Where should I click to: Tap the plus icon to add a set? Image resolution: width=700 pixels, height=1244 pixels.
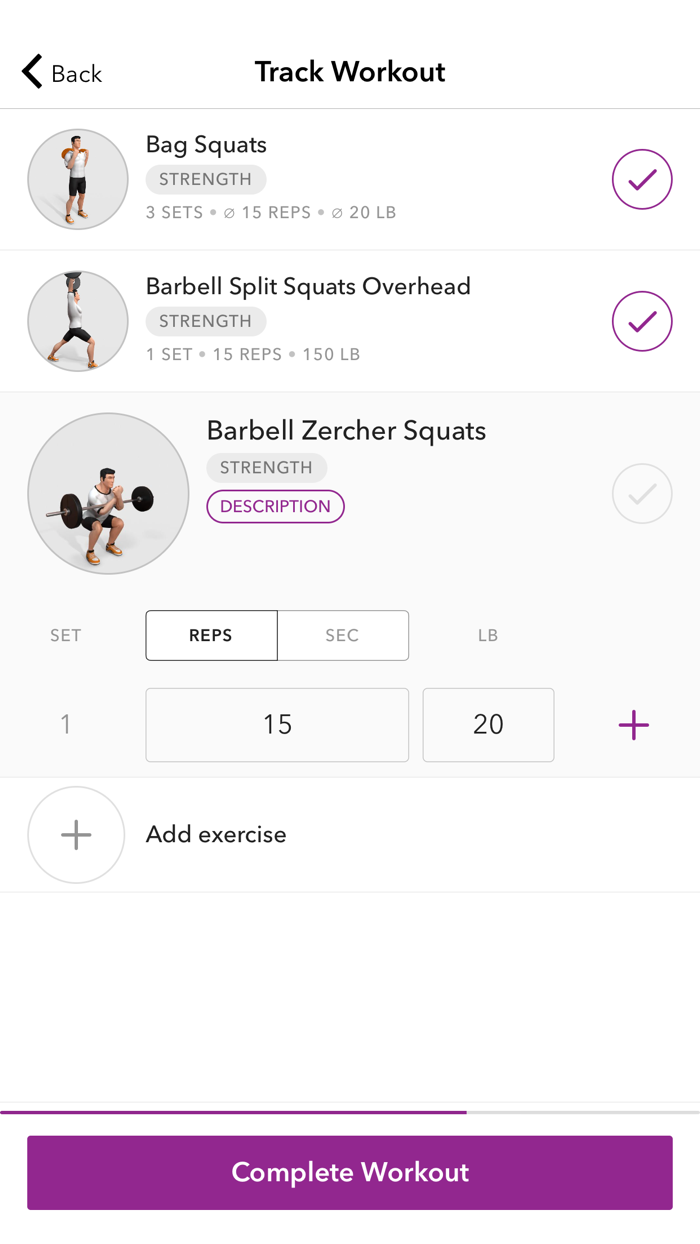634,725
